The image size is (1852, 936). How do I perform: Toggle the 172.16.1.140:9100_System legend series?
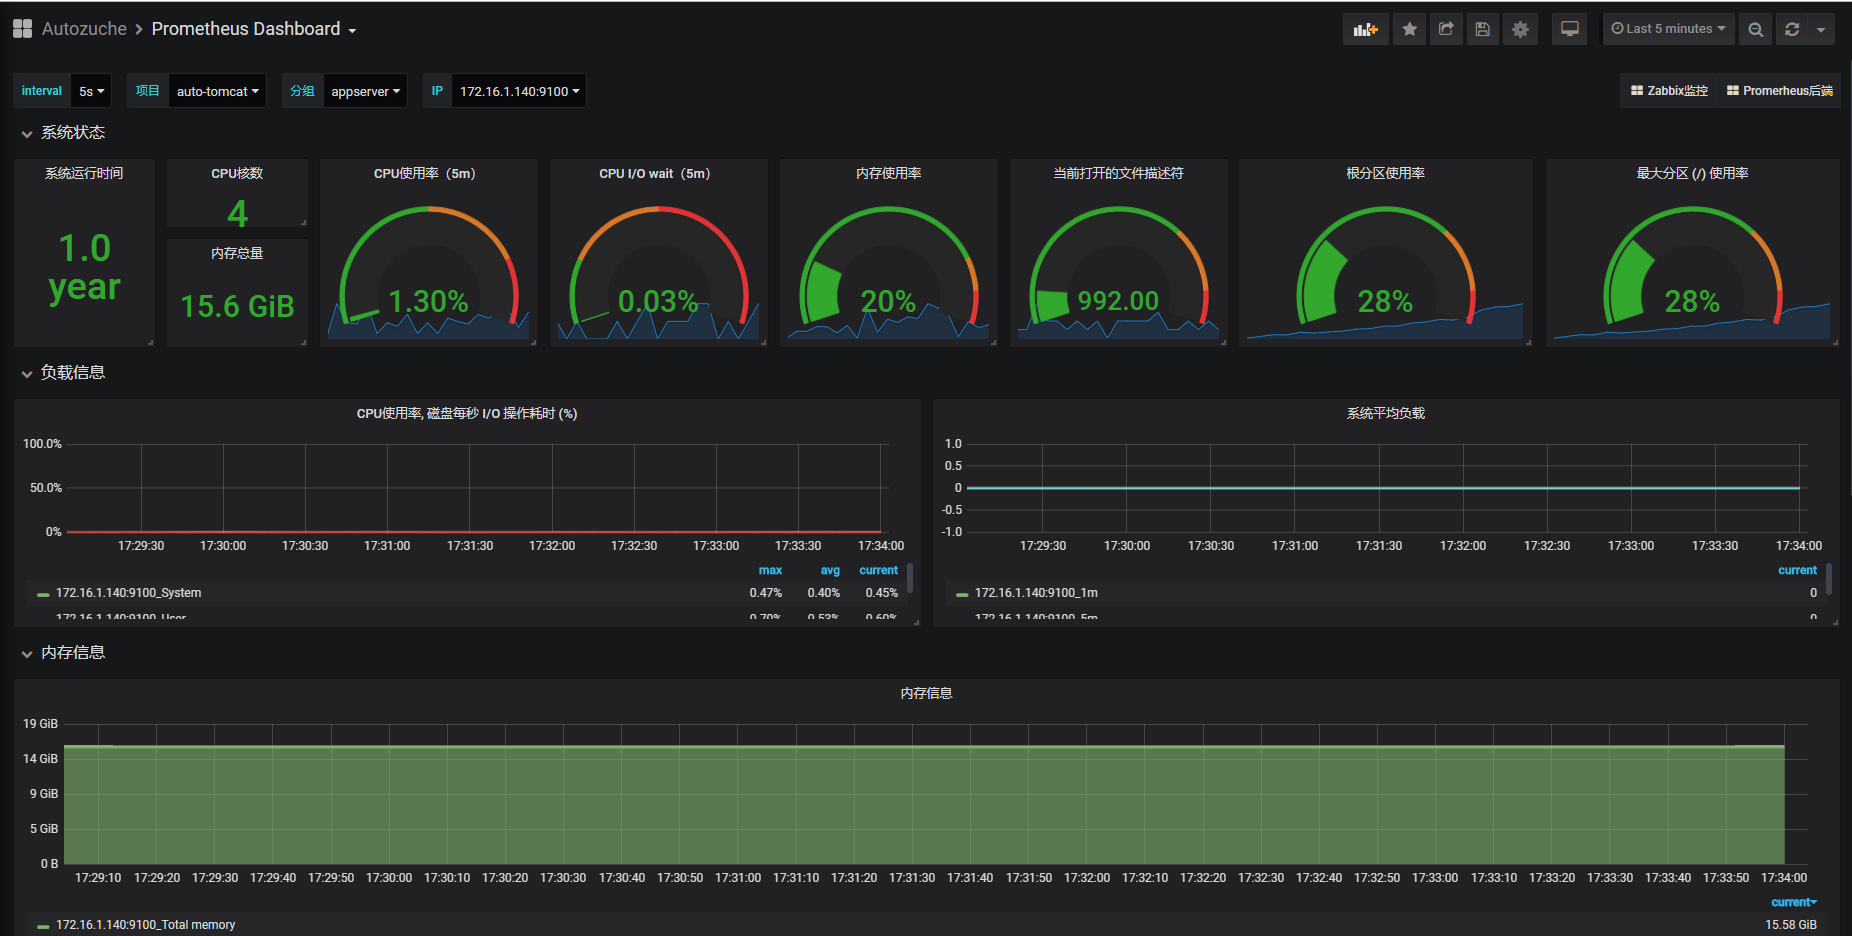[128, 593]
